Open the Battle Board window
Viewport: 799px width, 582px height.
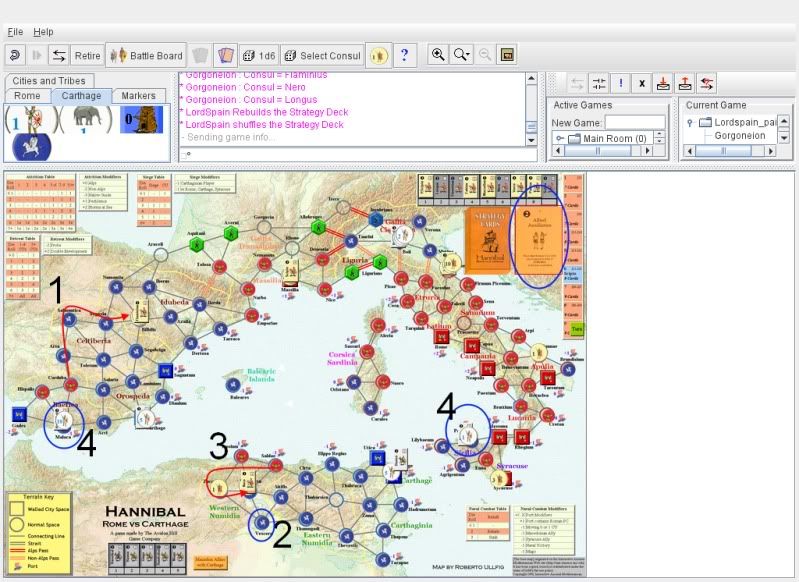(x=146, y=56)
